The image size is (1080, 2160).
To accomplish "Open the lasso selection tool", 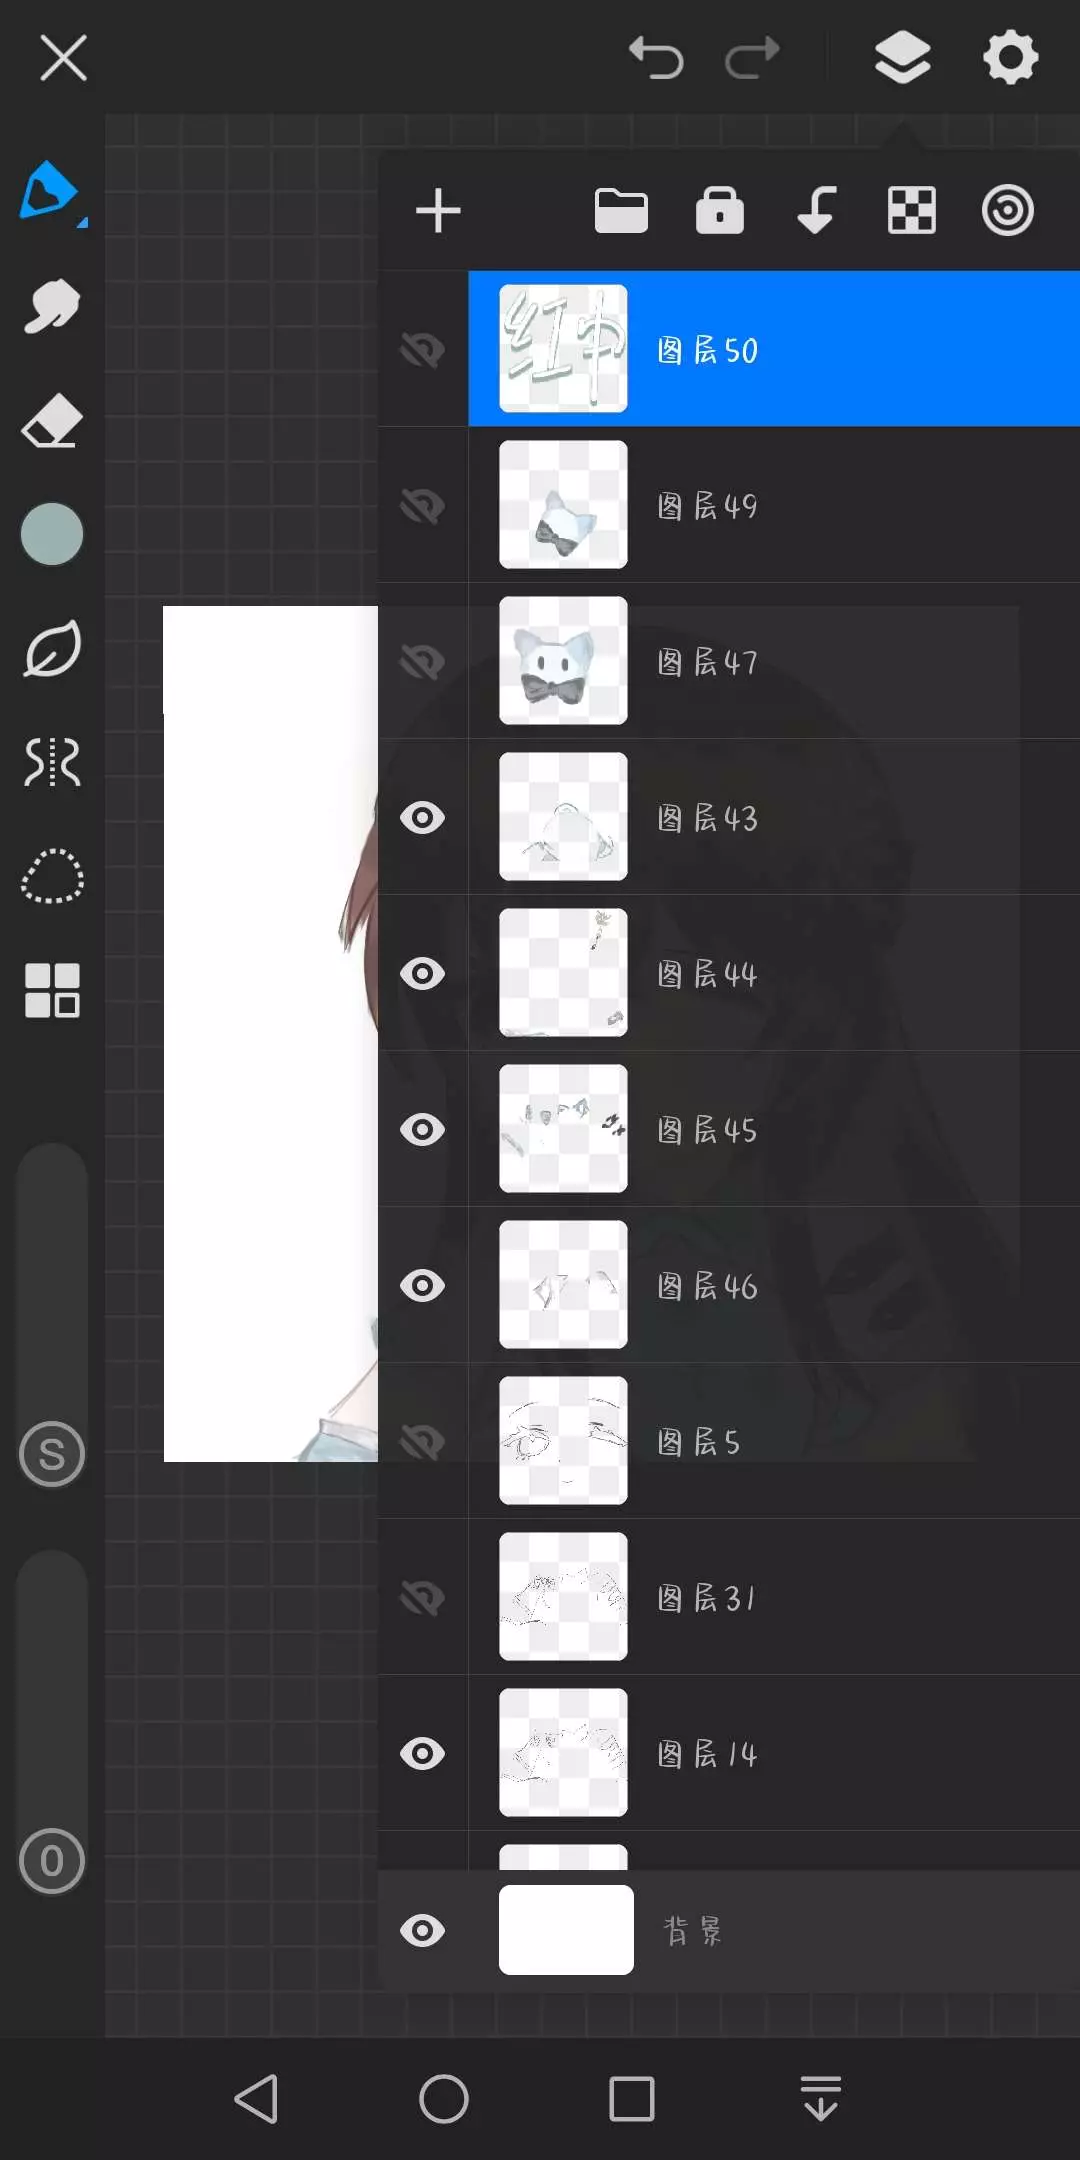I will (x=52, y=876).
